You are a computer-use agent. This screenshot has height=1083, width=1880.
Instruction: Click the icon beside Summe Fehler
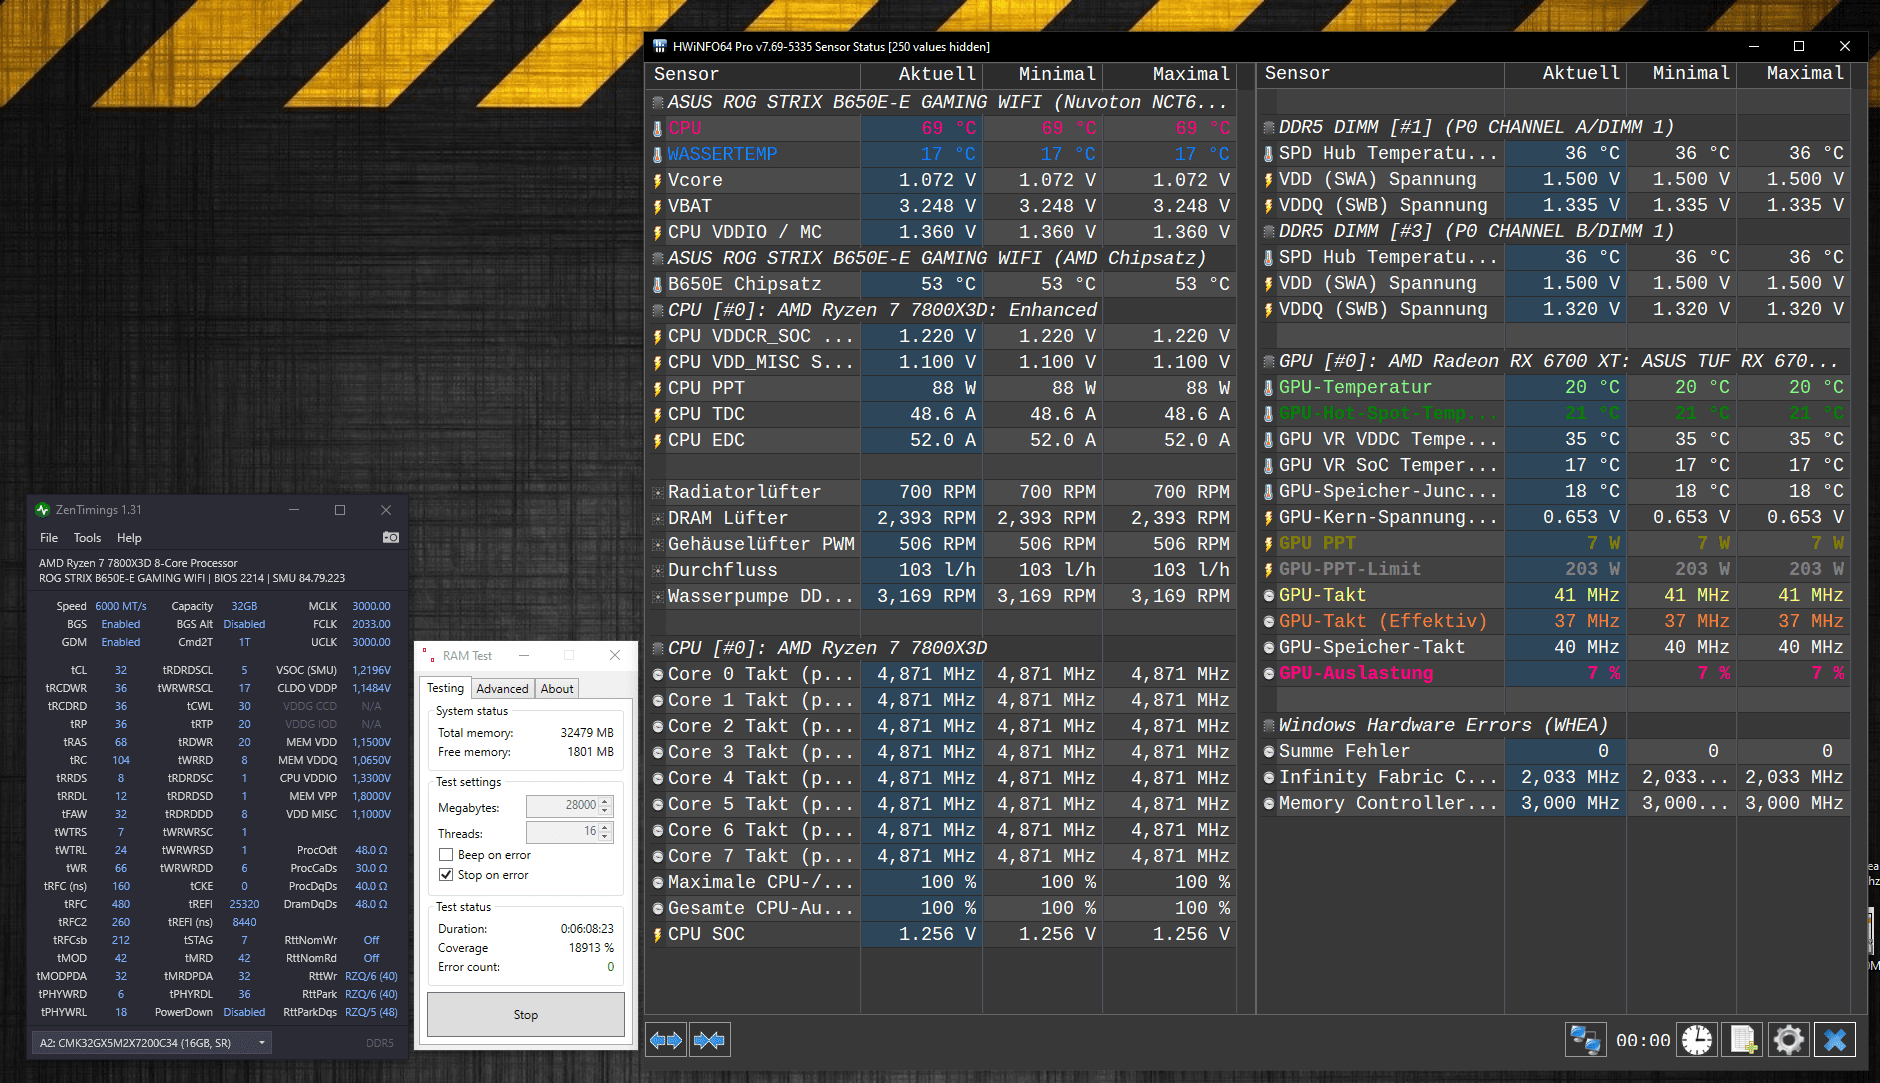click(x=1269, y=752)
